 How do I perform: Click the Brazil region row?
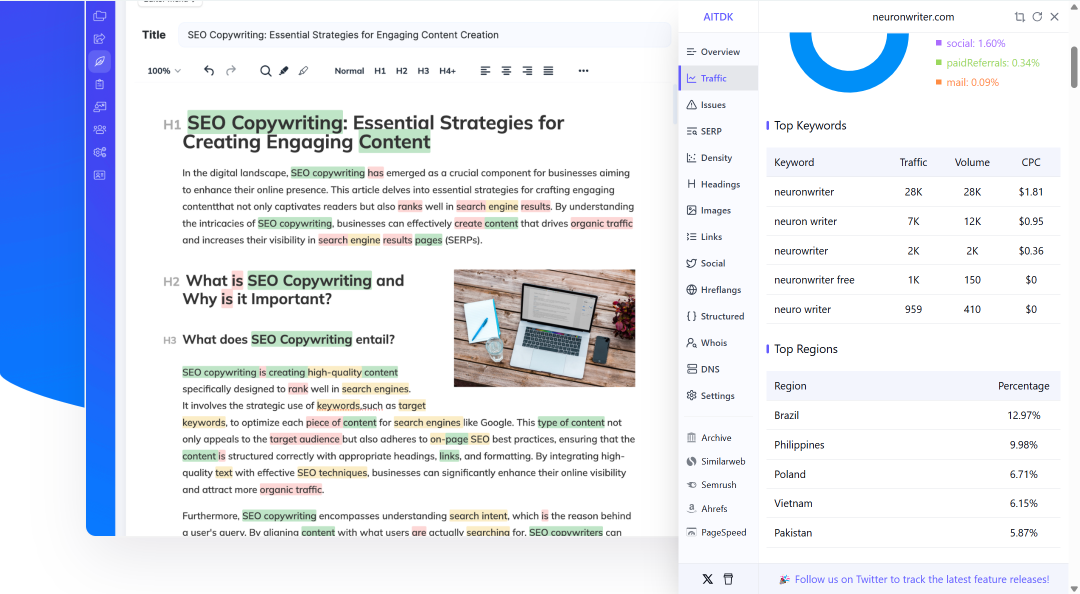[x=913, y=416]
